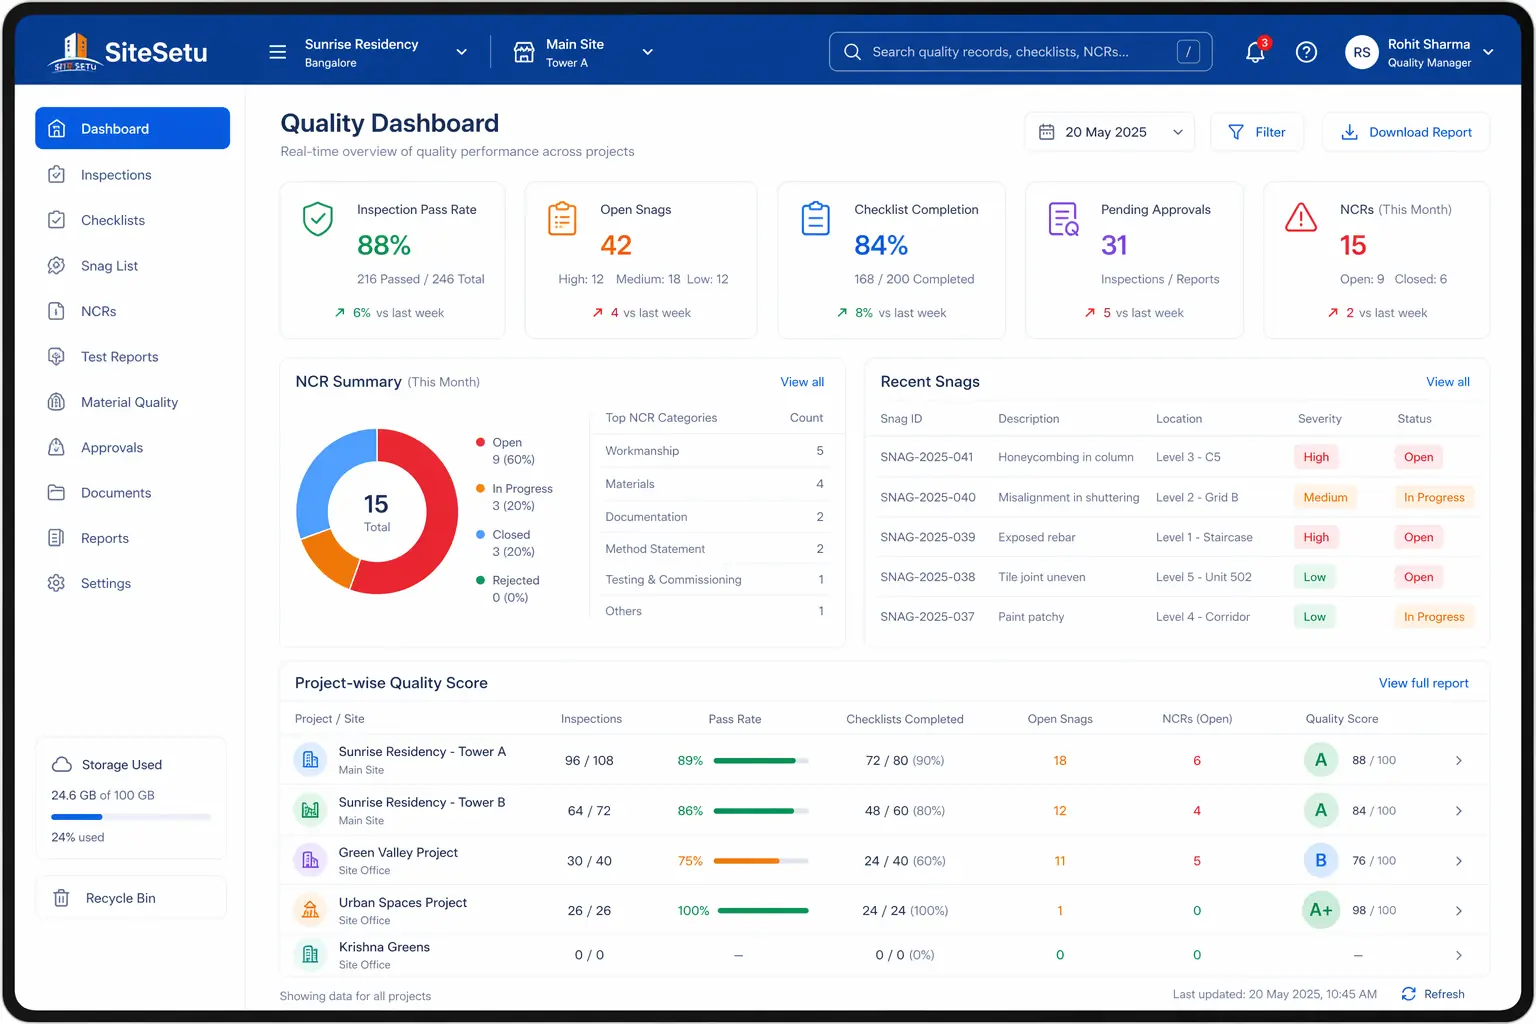Screen dimensions: 1536x1024
Task: Open View full report link
Action: click(x=1424, y=683)
